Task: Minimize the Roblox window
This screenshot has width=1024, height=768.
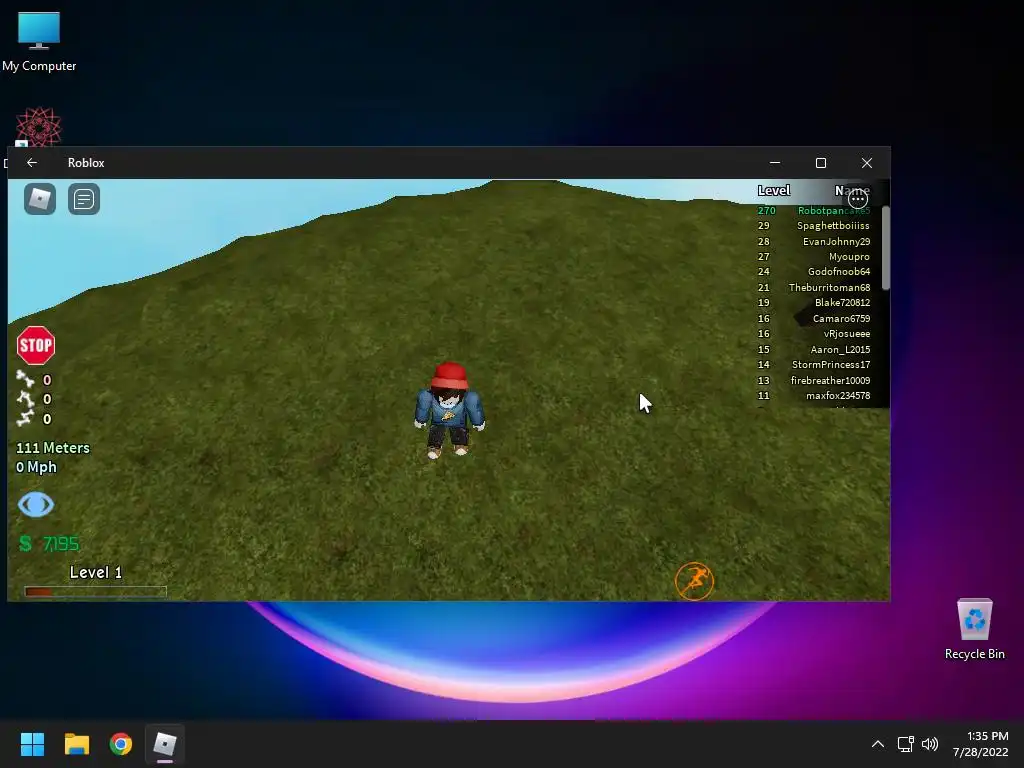Action: (775, 163)
